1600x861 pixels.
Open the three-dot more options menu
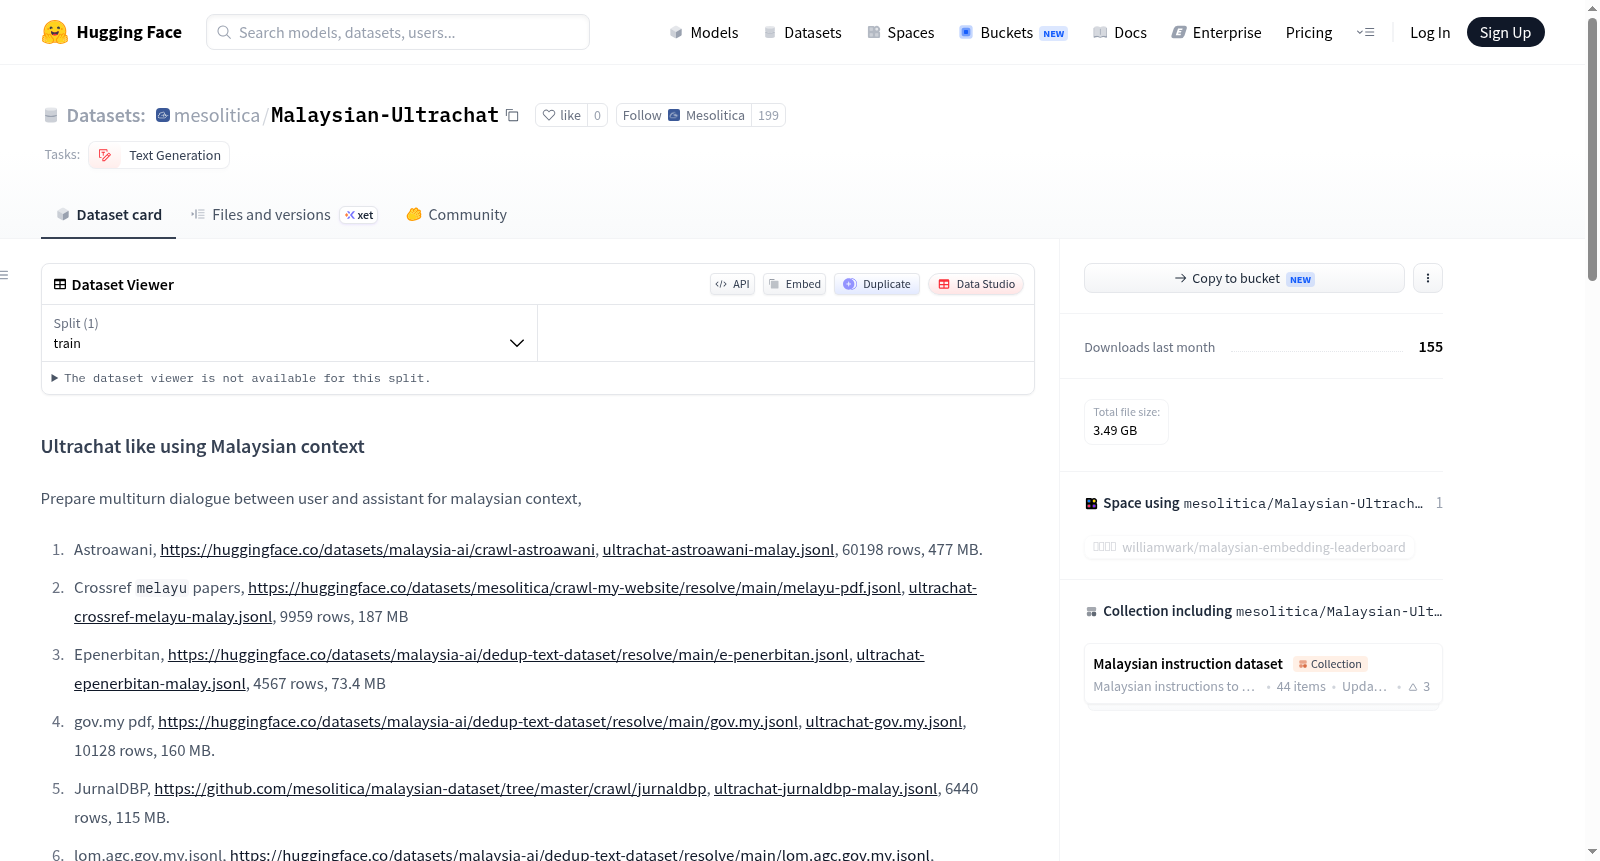1428,278
